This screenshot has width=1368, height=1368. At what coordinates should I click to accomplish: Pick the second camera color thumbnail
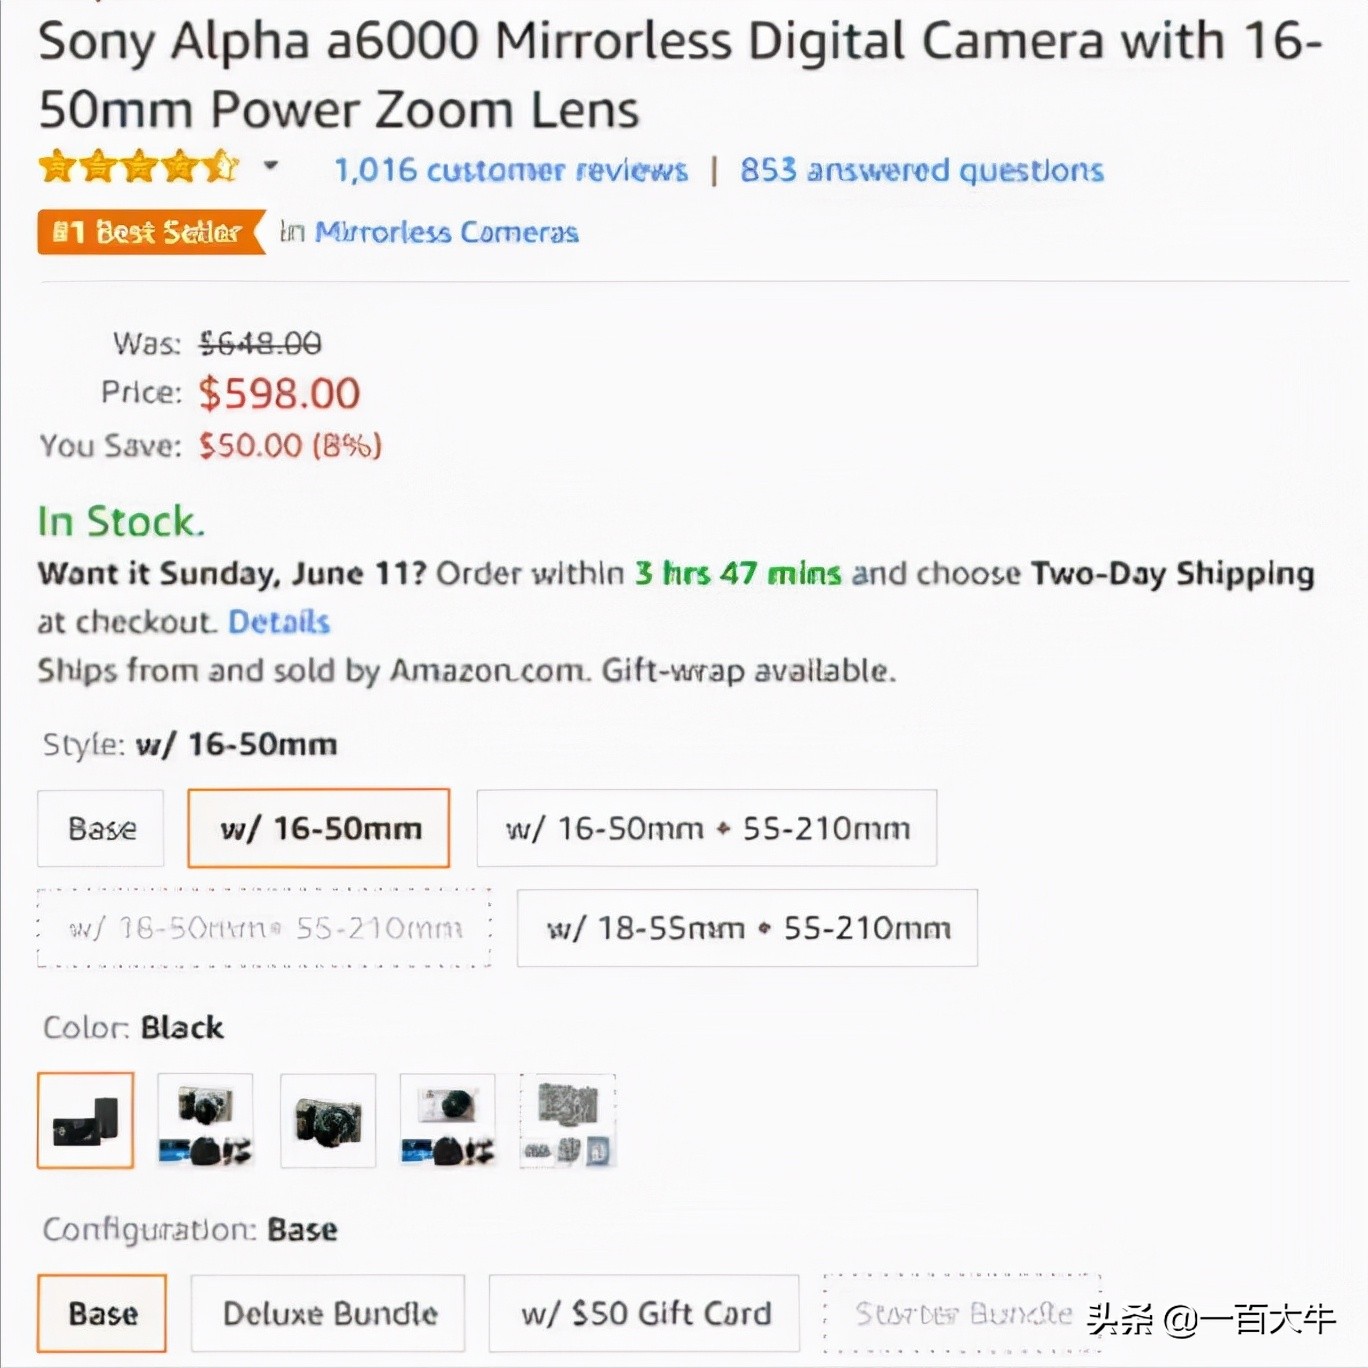[x=206, y=1120]
